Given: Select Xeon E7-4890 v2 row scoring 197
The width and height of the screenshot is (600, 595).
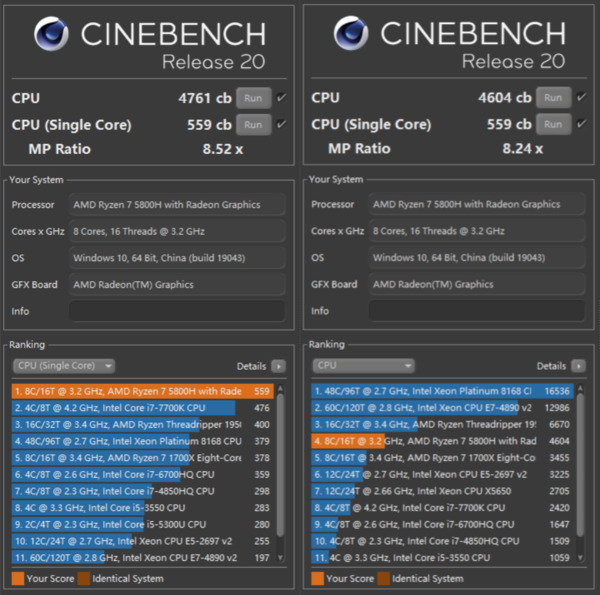Looking at the screenshot, I should click(142, 558).
